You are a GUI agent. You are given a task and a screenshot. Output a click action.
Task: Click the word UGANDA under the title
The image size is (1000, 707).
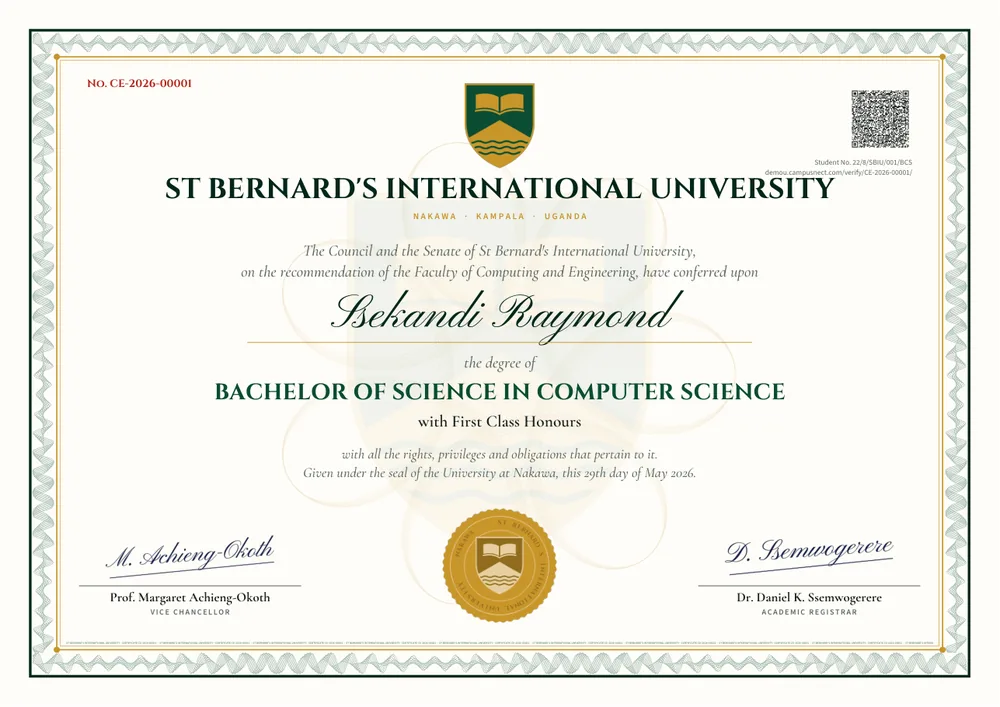click(x=566, y=216)
